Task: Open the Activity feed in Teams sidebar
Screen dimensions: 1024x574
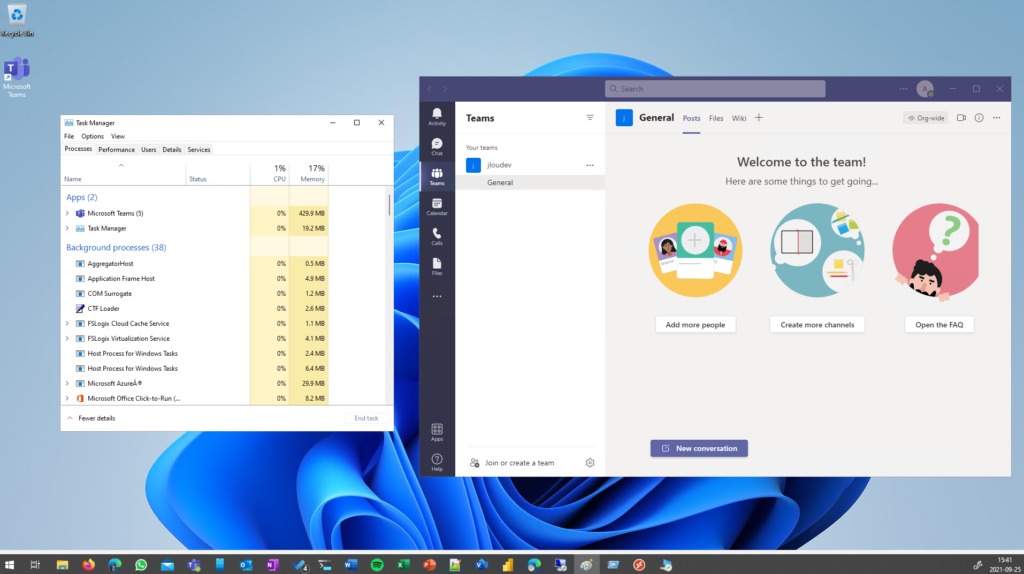Action: (x=437, y=117)
